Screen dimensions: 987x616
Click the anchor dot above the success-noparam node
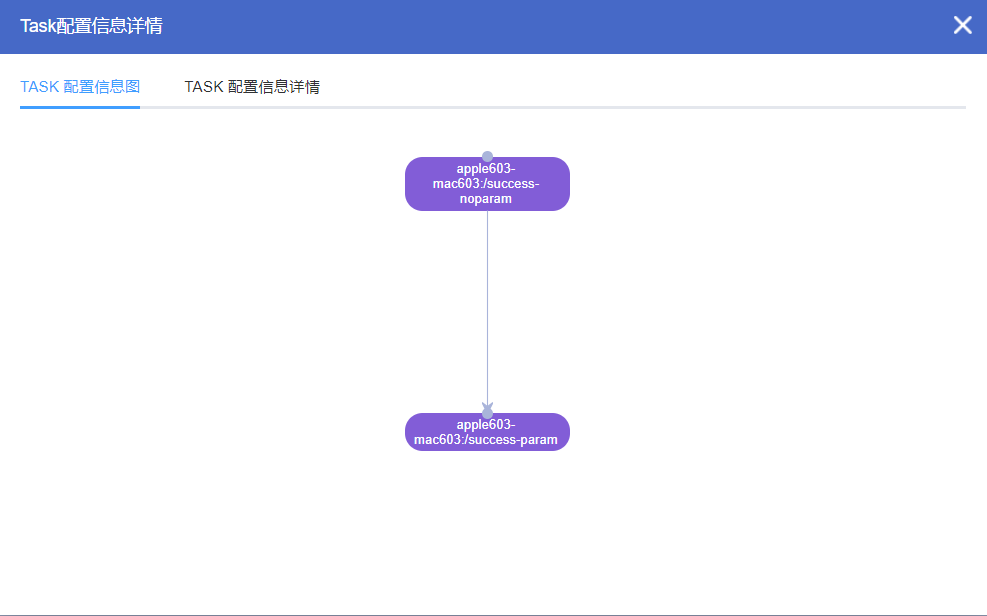(487, 156)
